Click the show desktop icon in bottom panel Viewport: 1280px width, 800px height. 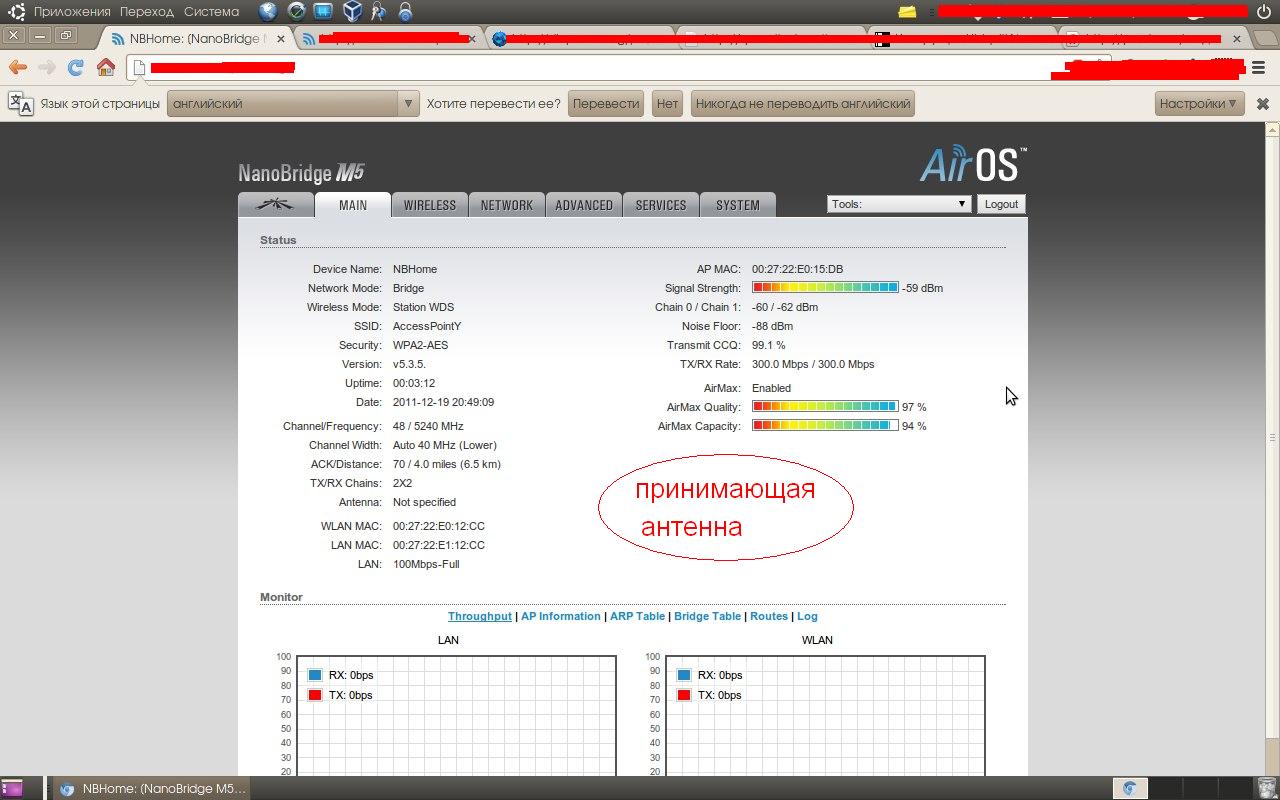click(x=13, y=788)
